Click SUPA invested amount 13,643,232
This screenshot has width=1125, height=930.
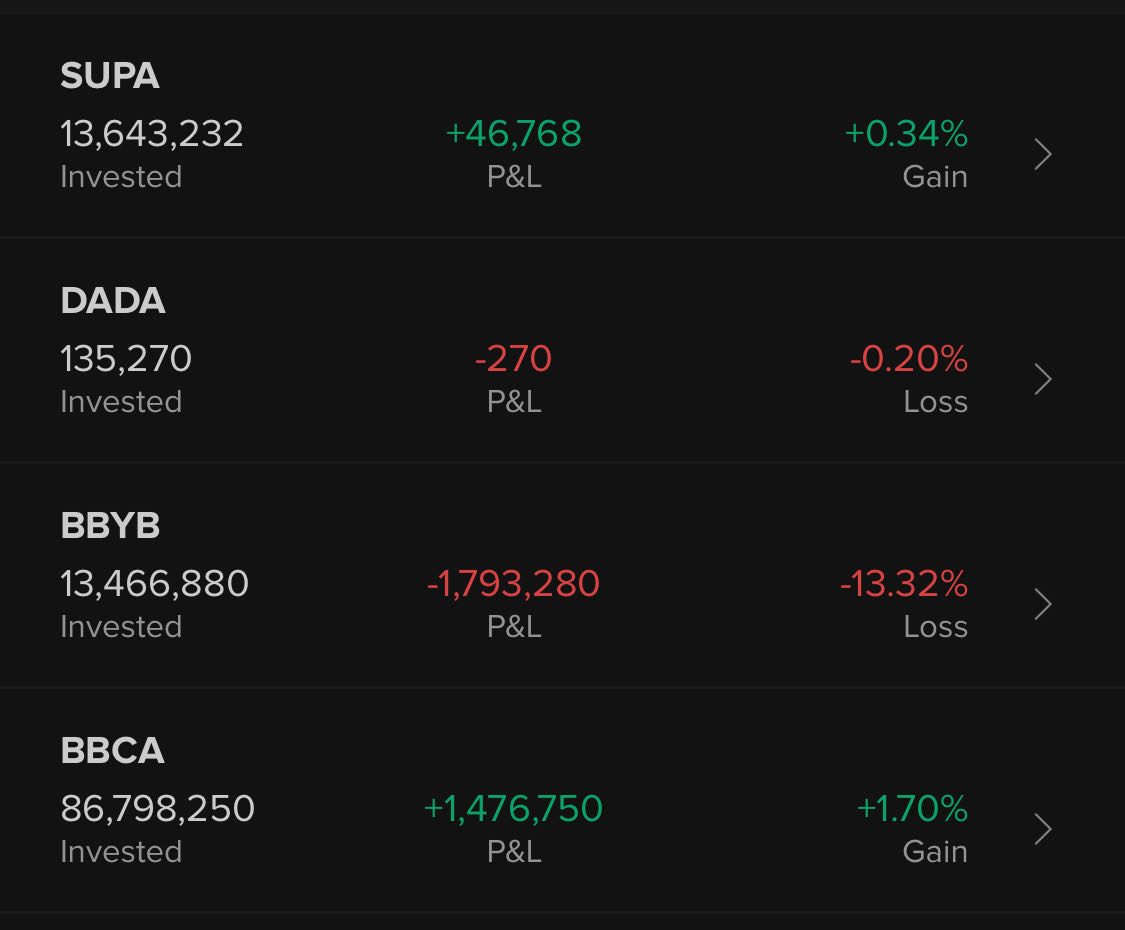tap(152, 134)
